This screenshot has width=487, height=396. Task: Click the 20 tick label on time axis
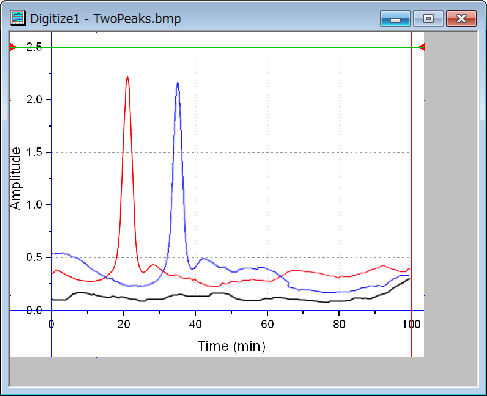coord(123,324)
